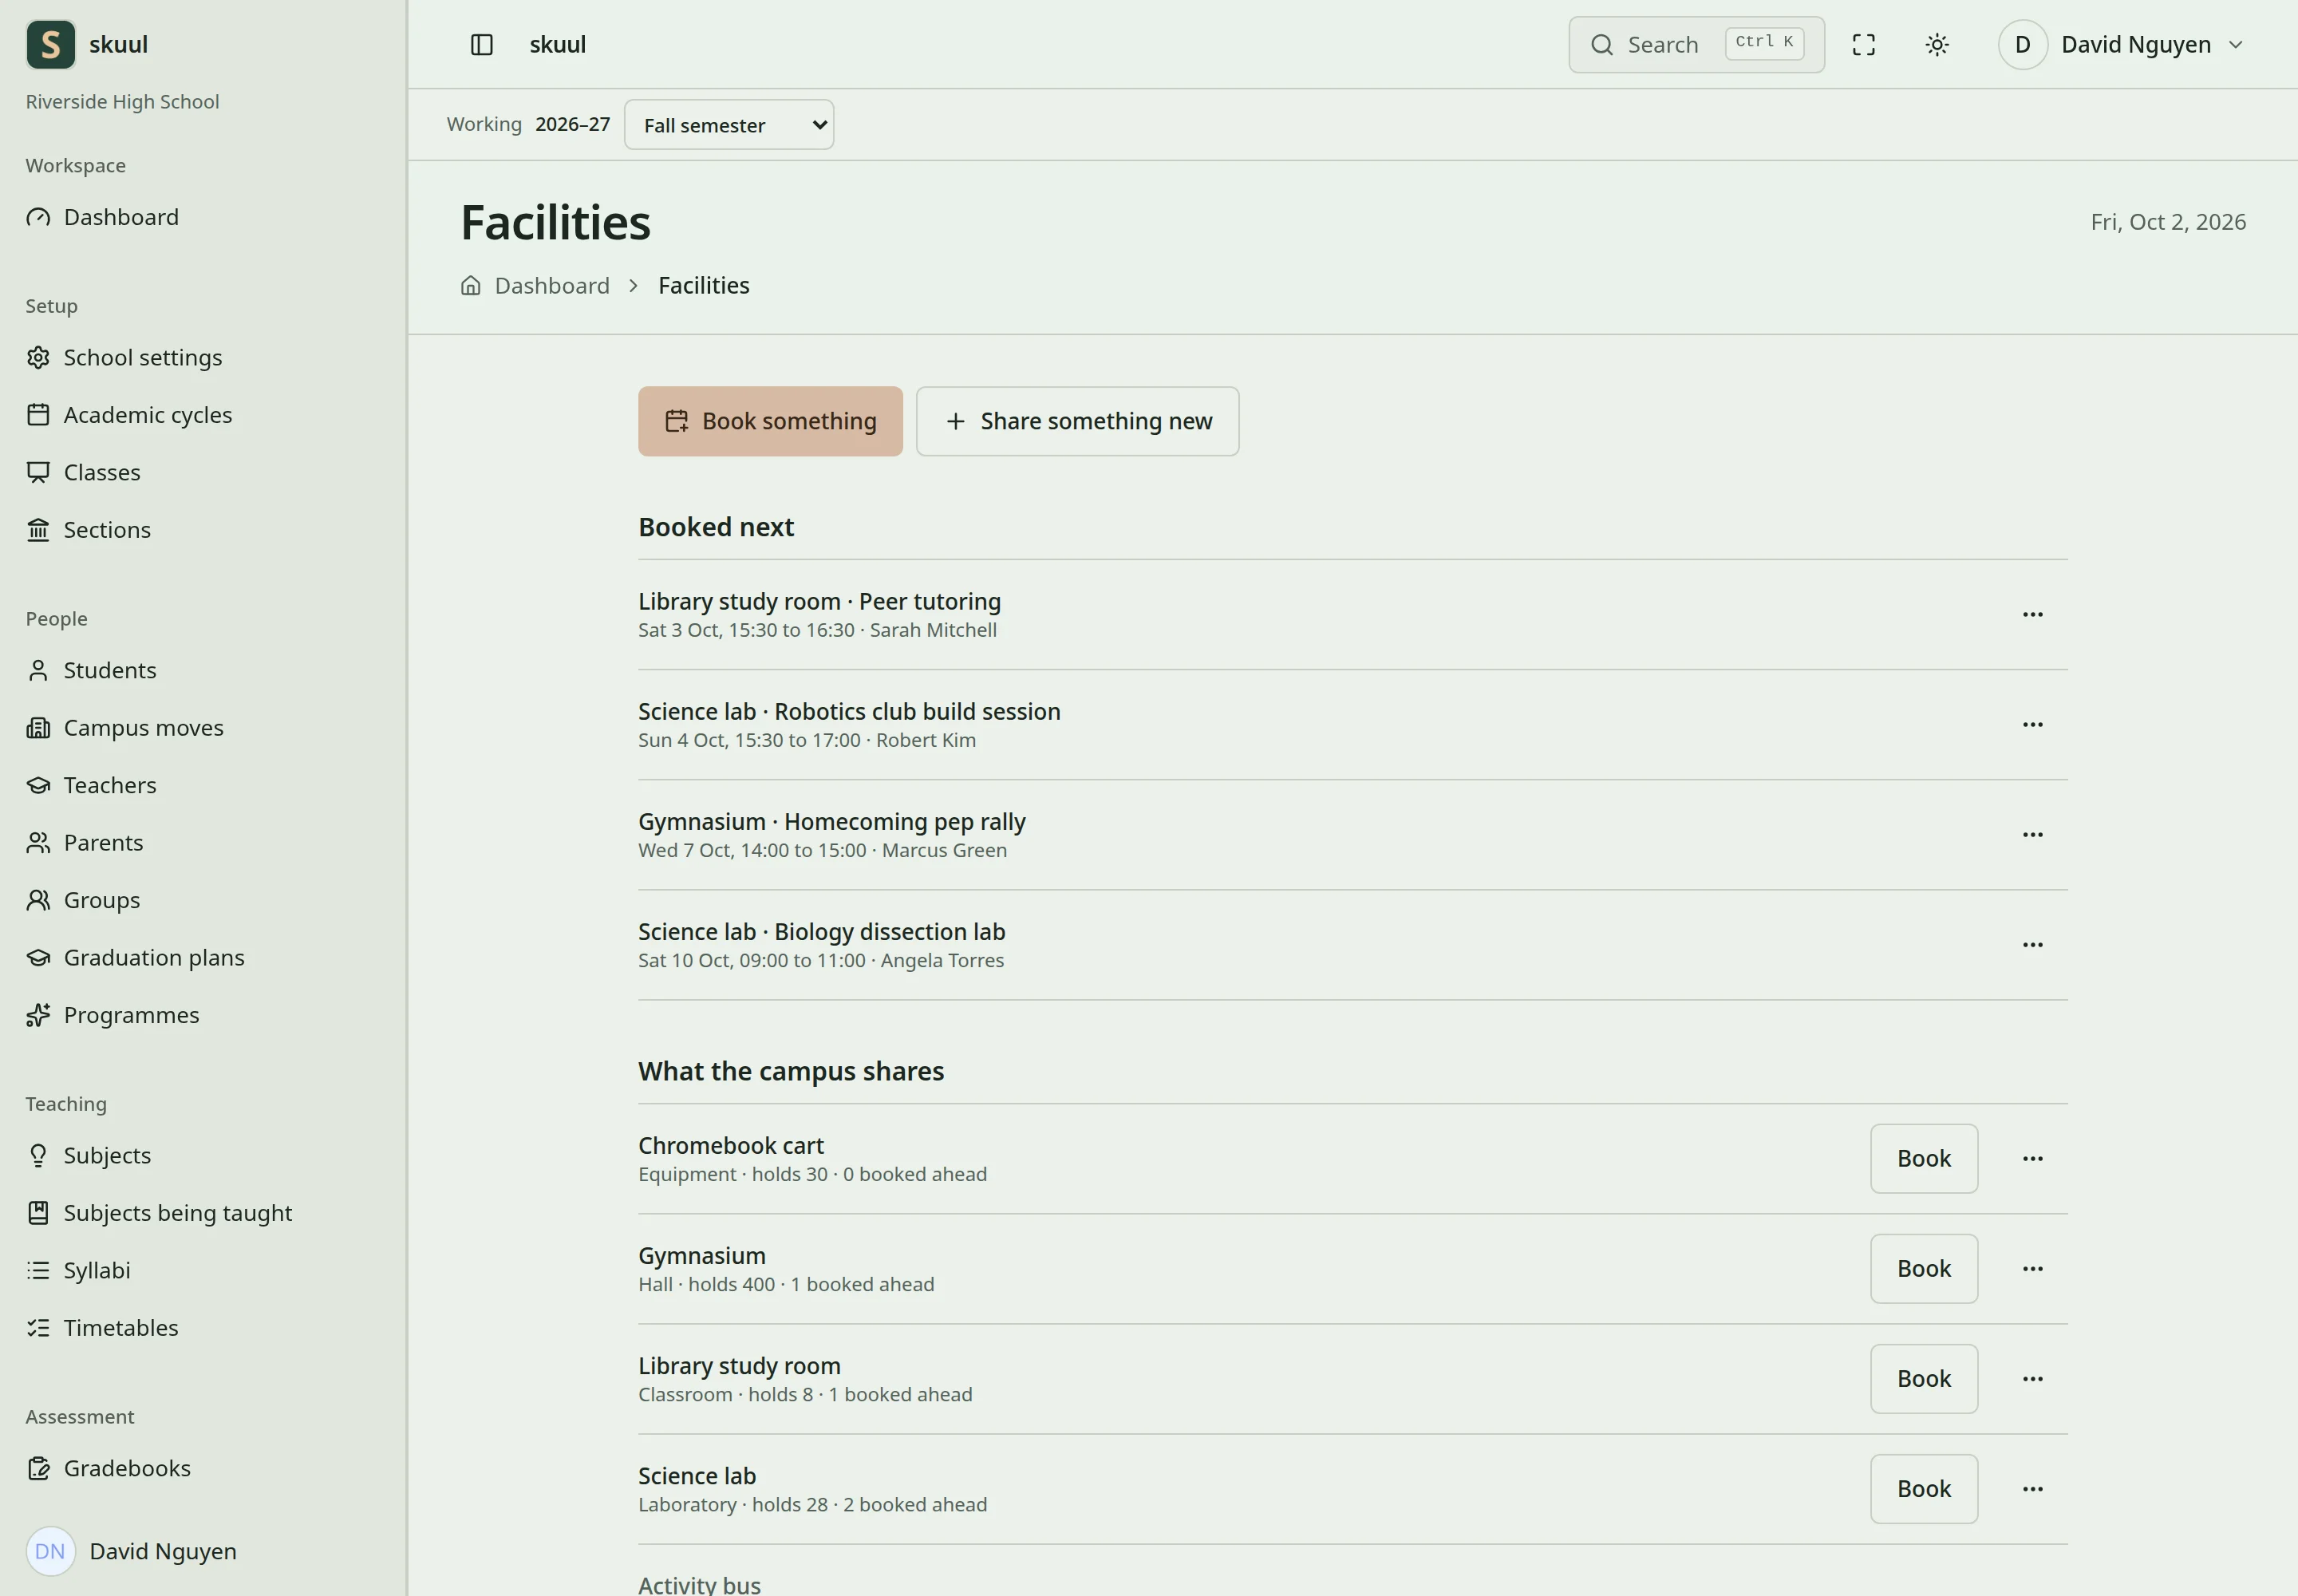
Task: Click the Groups icon
Action: (x=38, y=900)
